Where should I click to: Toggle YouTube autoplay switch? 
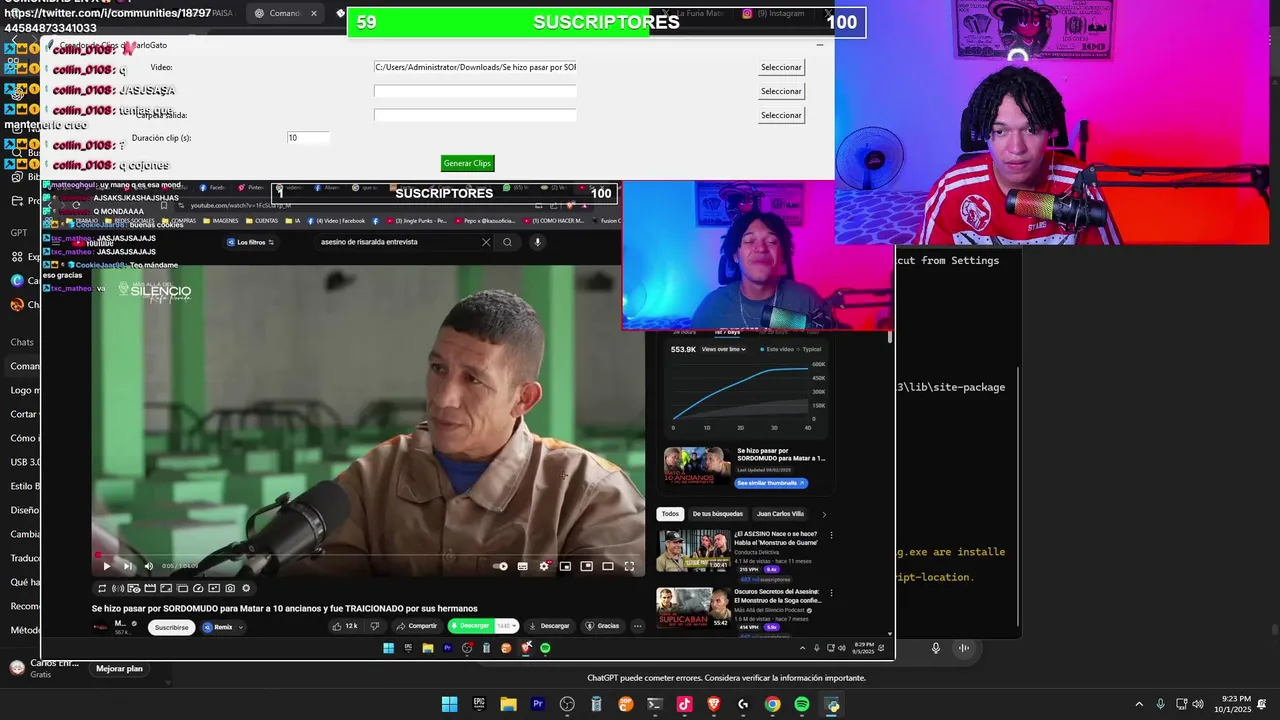tap(500, 566)
